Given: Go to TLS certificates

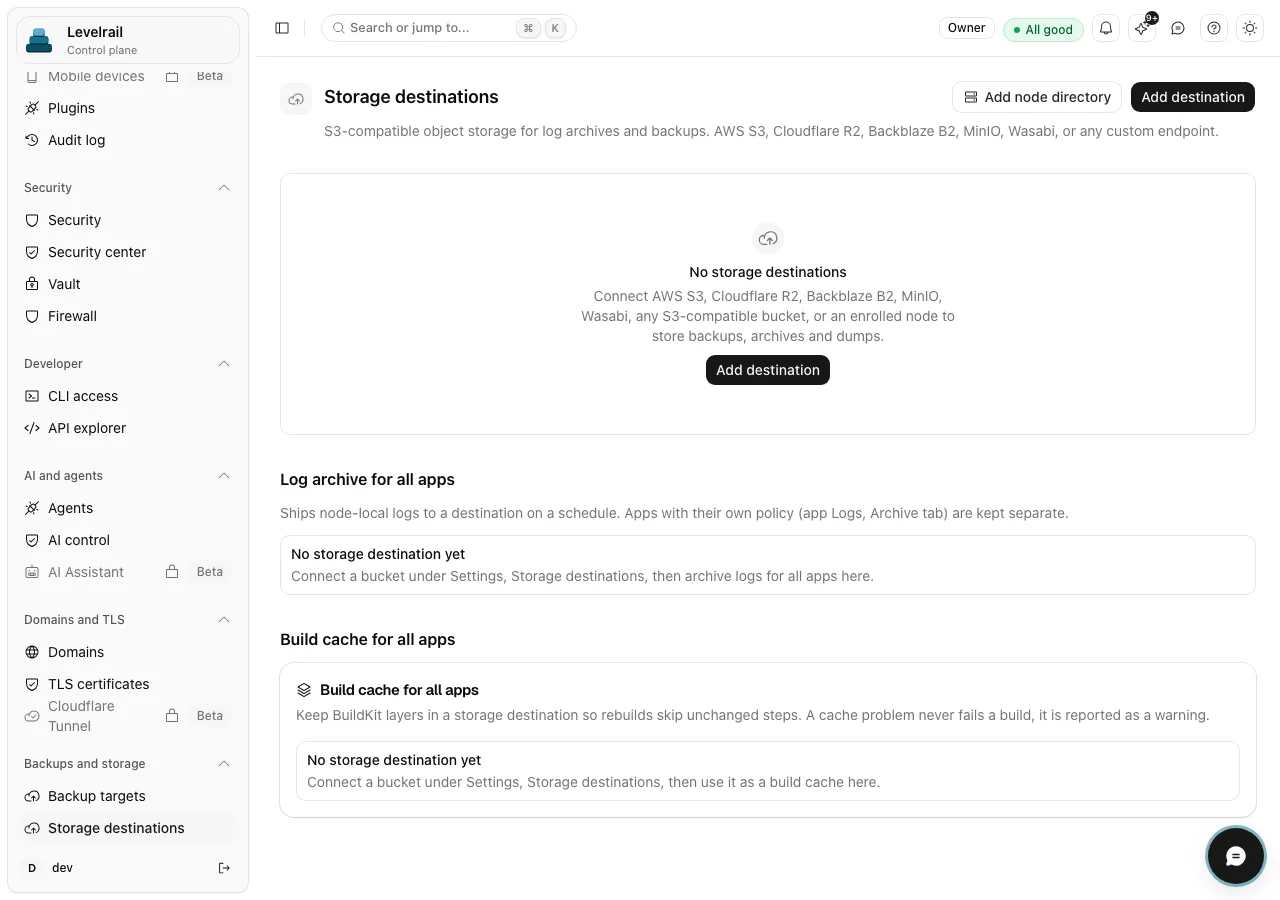Looking at the screenshot, I should pyautogui.click(x=128, y=684).
